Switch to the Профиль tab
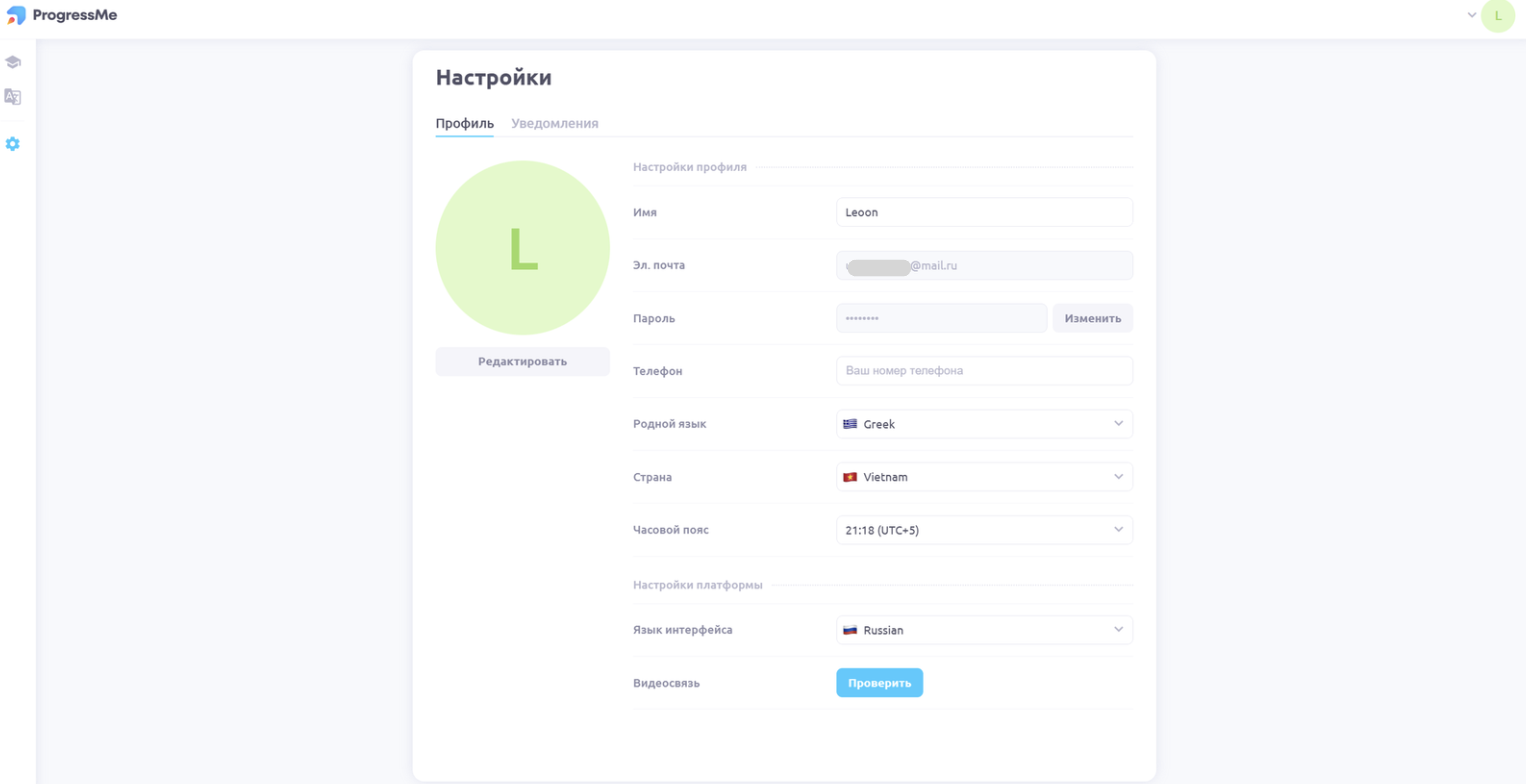The image size is (1526, 784). click(x=465, y=124)
